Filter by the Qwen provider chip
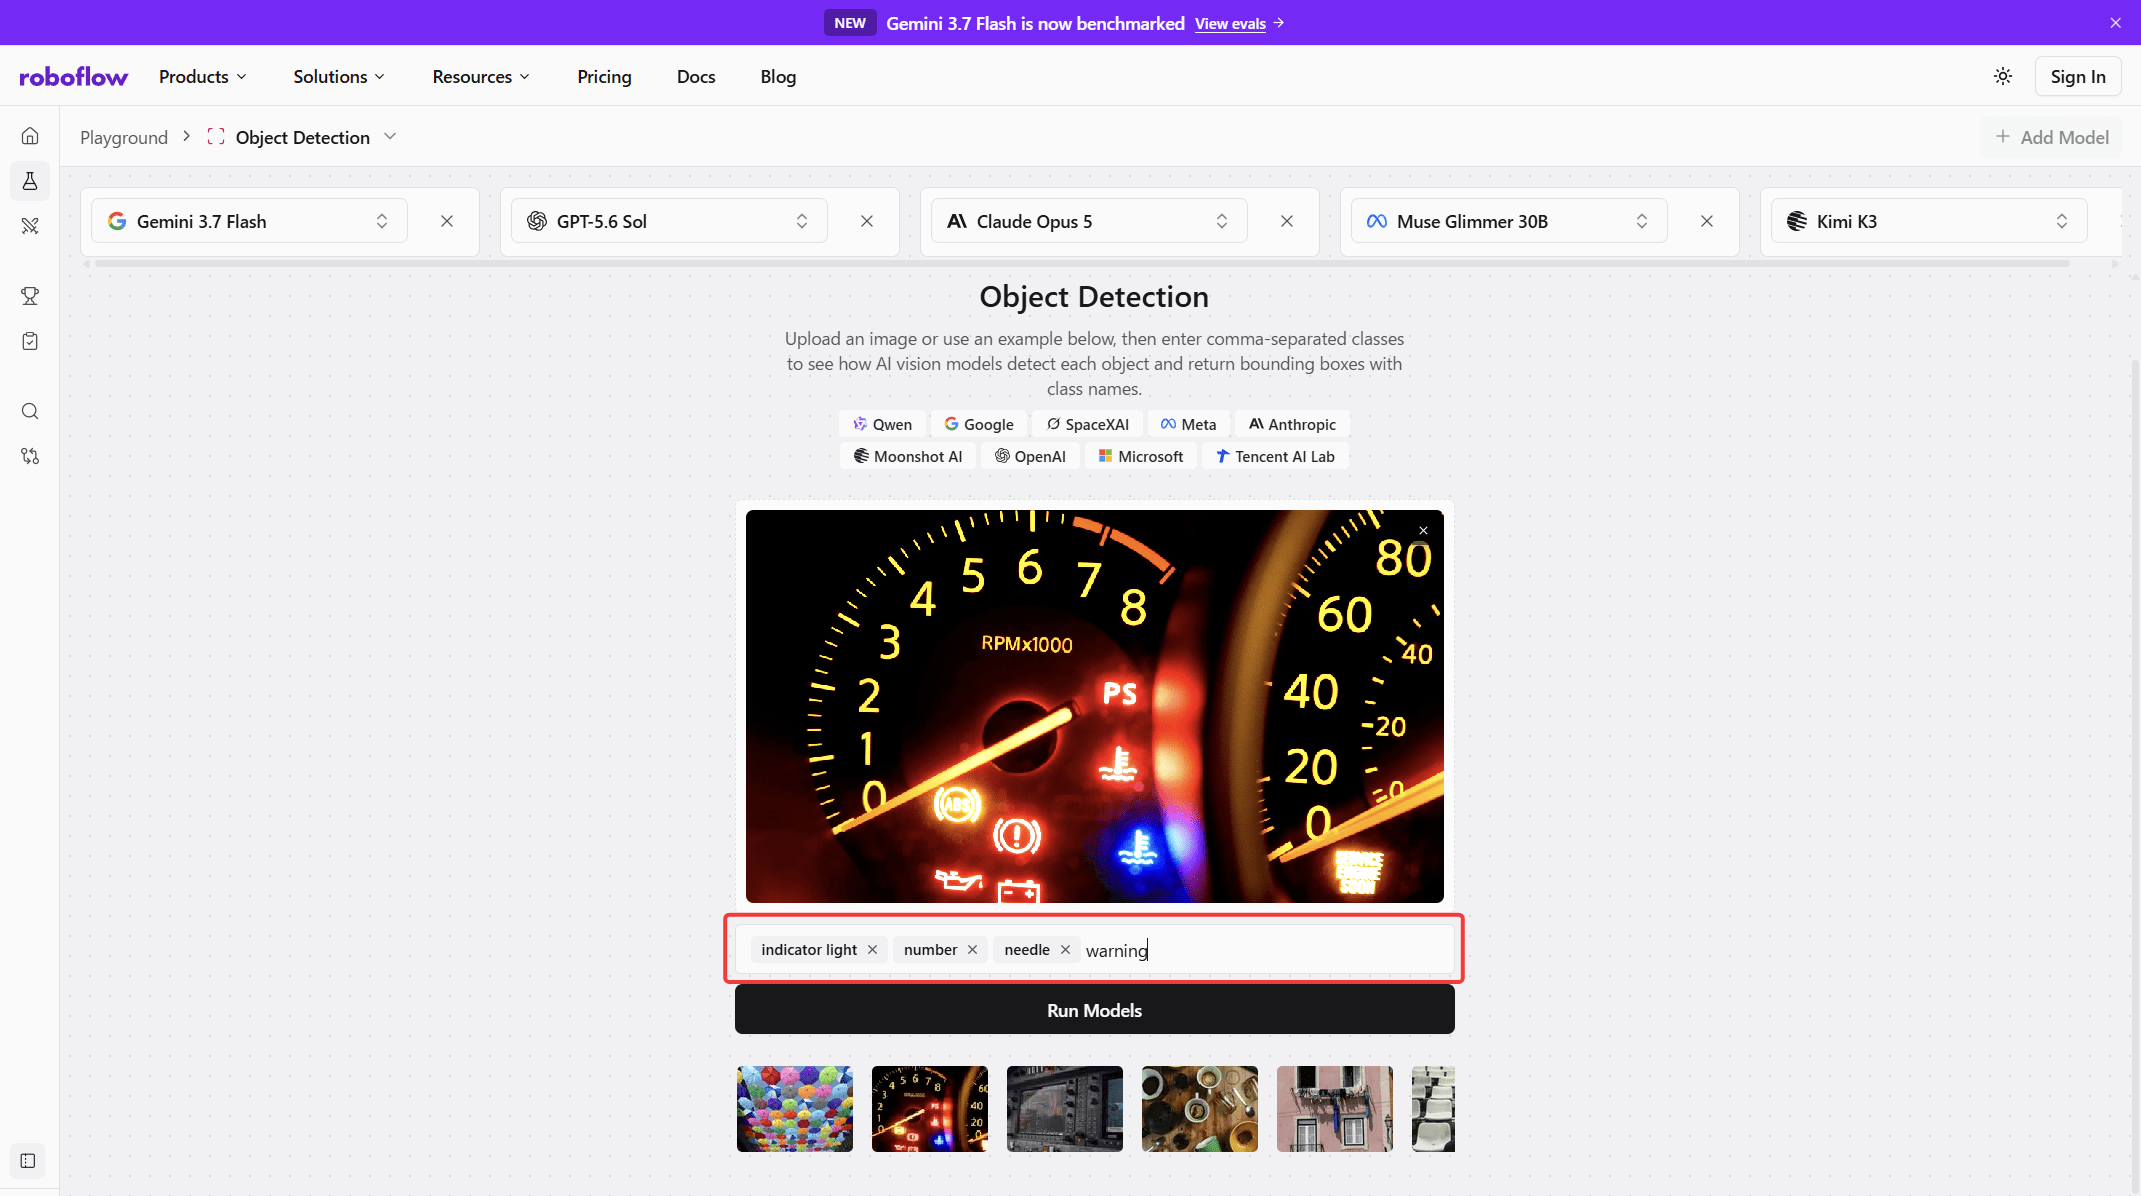Viewport: 2141px width, 1196px height. [883, 424]
